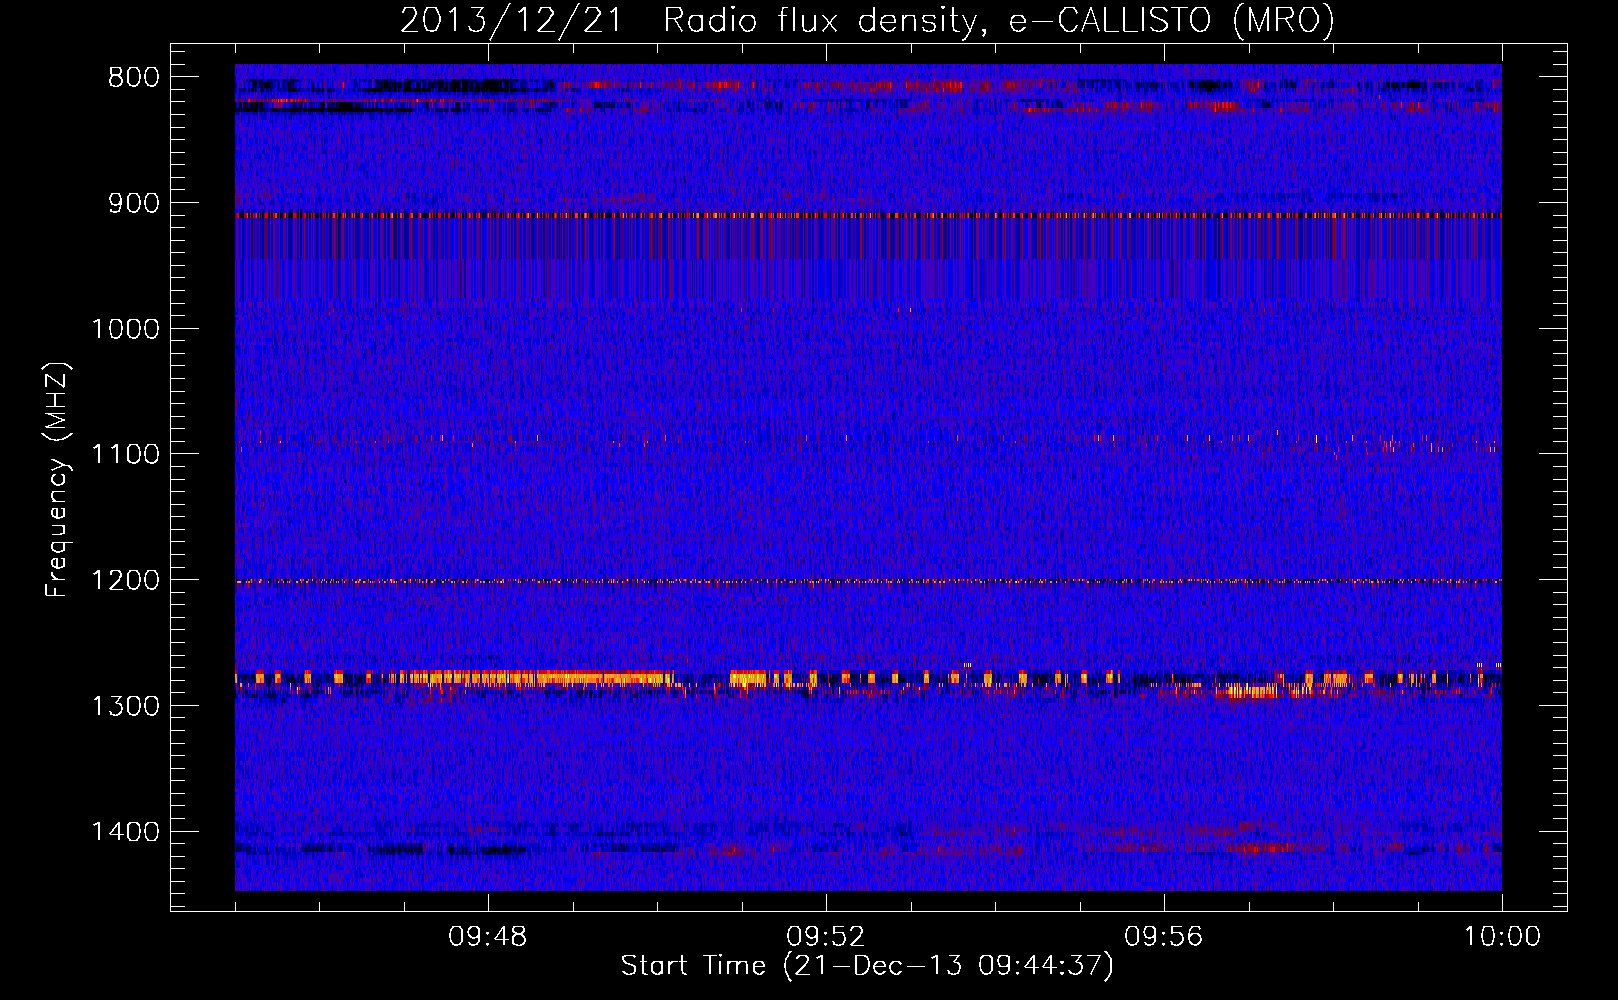The width and height of the screenshot is (1618, 1000).
Task: Click the 800 frequency tick label
Action: pos(134,78)
